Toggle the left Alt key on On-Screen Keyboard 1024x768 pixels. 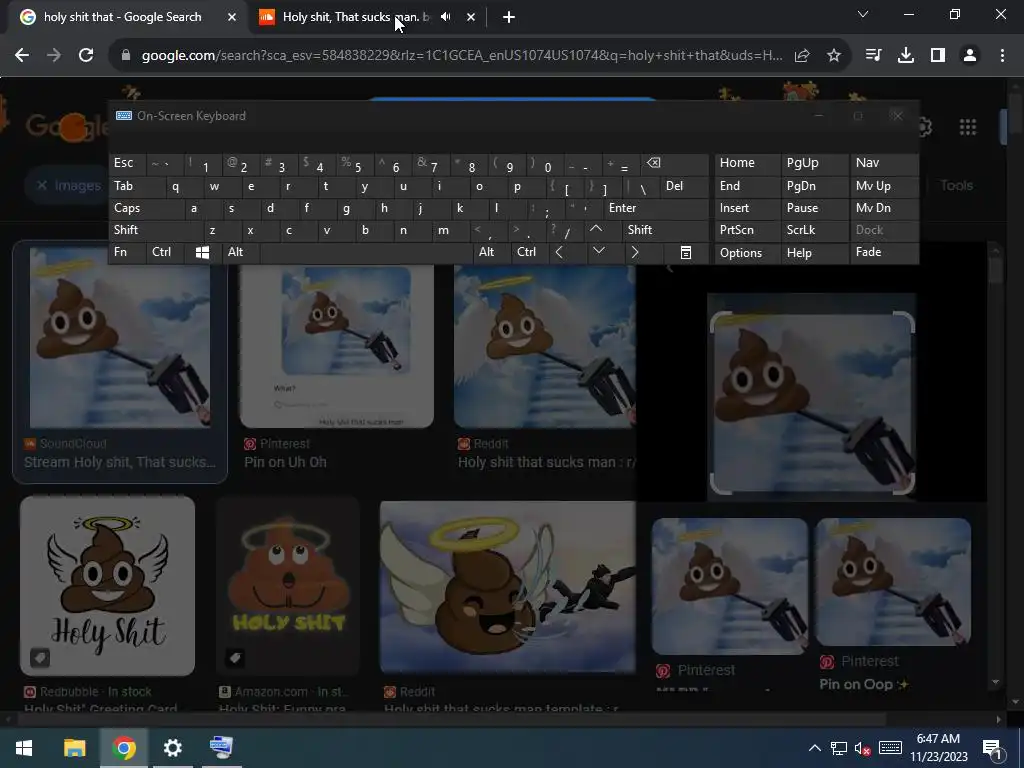tap(240, 252)
